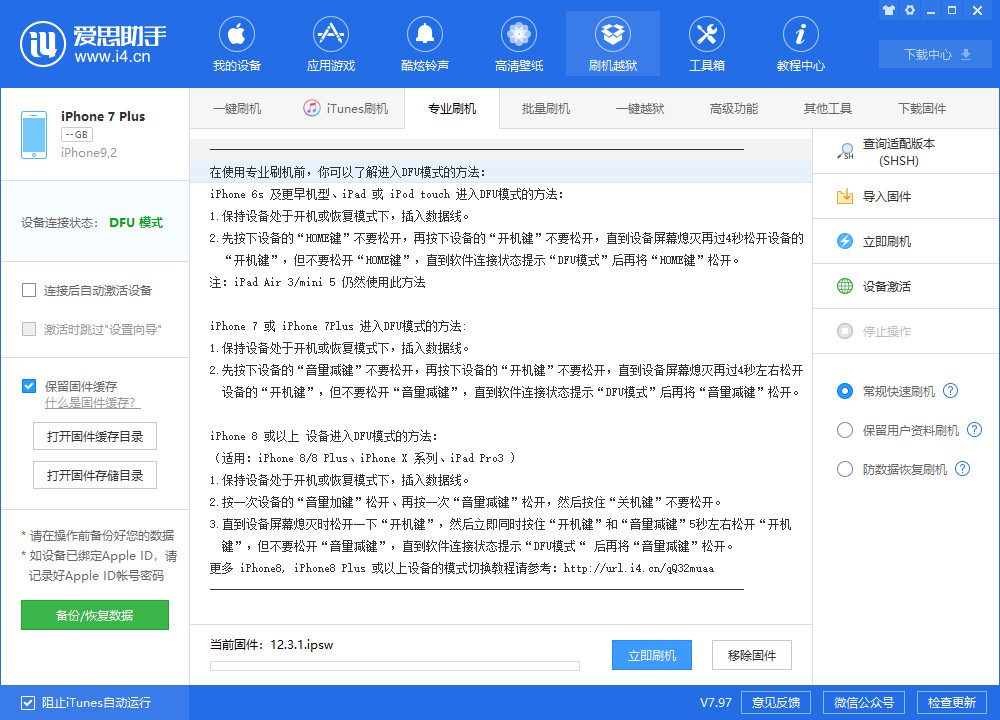Open the 教程中心 tutorial center
This screenshot has height=720, width=1000.
(x=800, y=43)
